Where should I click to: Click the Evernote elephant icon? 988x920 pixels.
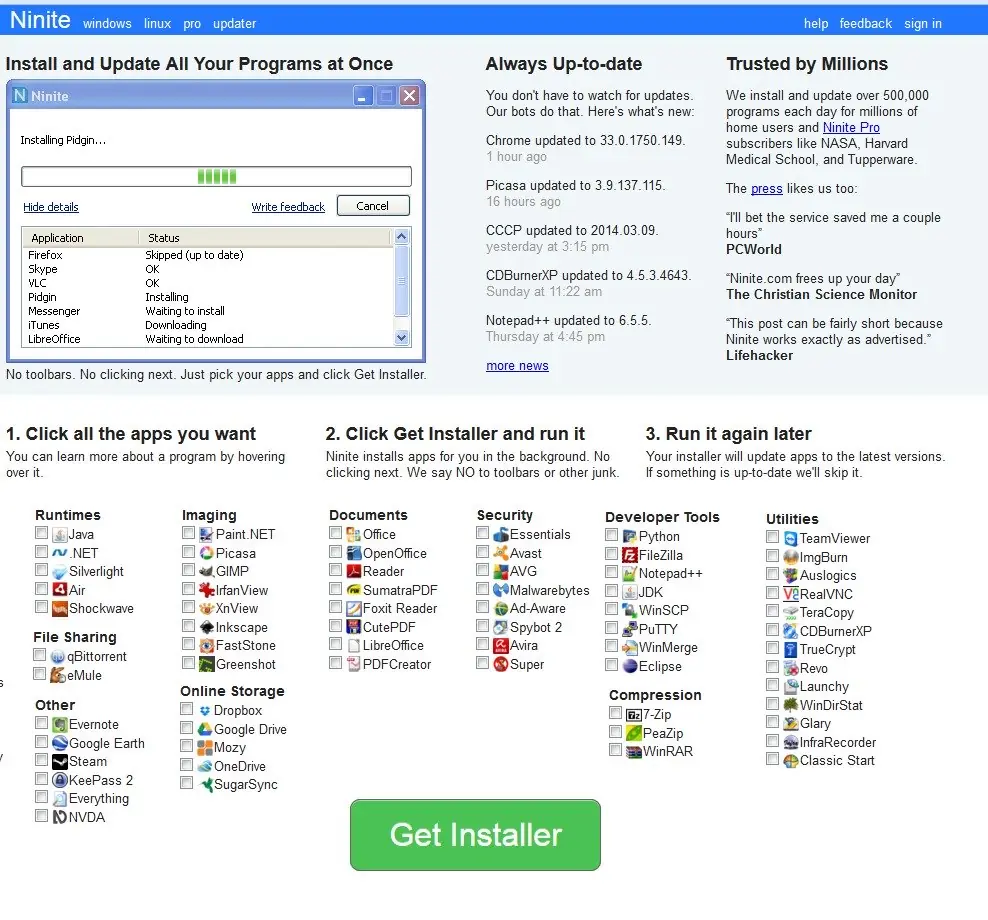pyautogui.click(x=60, y=724)
